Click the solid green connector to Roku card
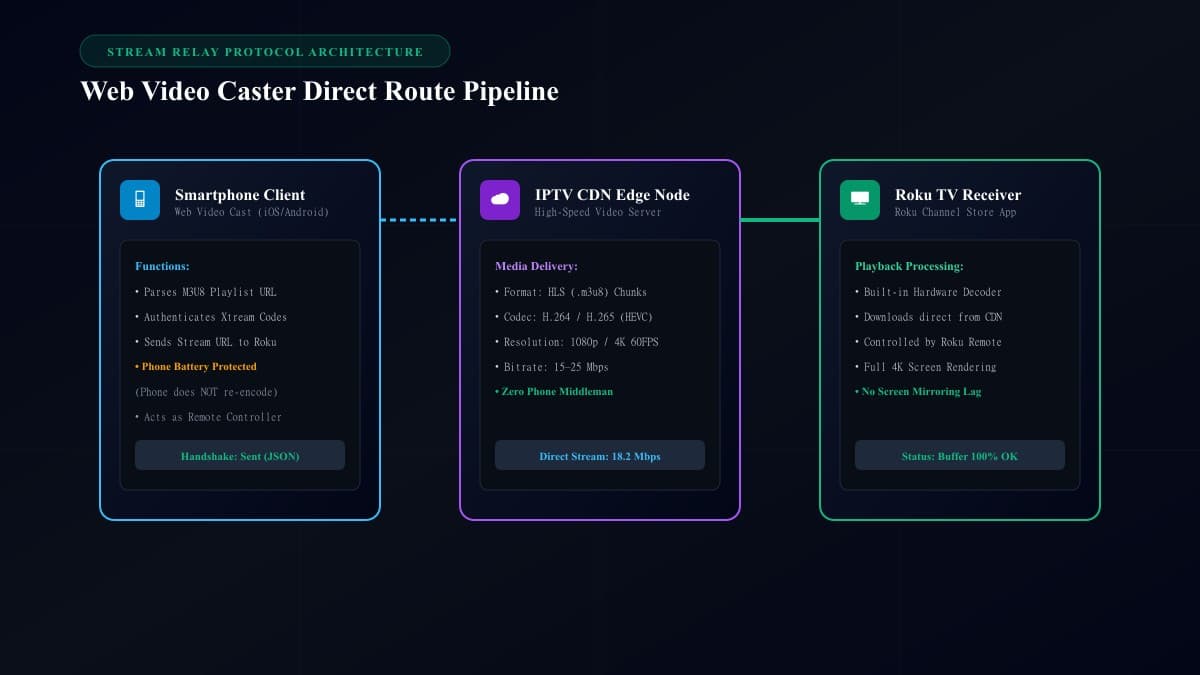 pos(780,220)
